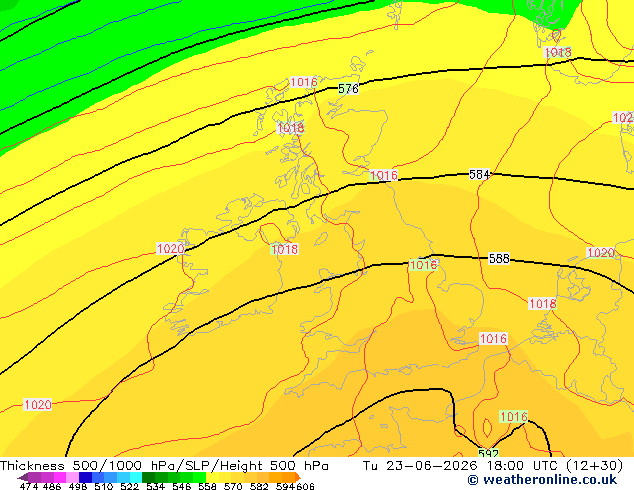Image resolution: width=634 pixels, height=490 pixels.
Task: Click the 510 legend value
Action: pyautogui.click(x=104, y=486)
